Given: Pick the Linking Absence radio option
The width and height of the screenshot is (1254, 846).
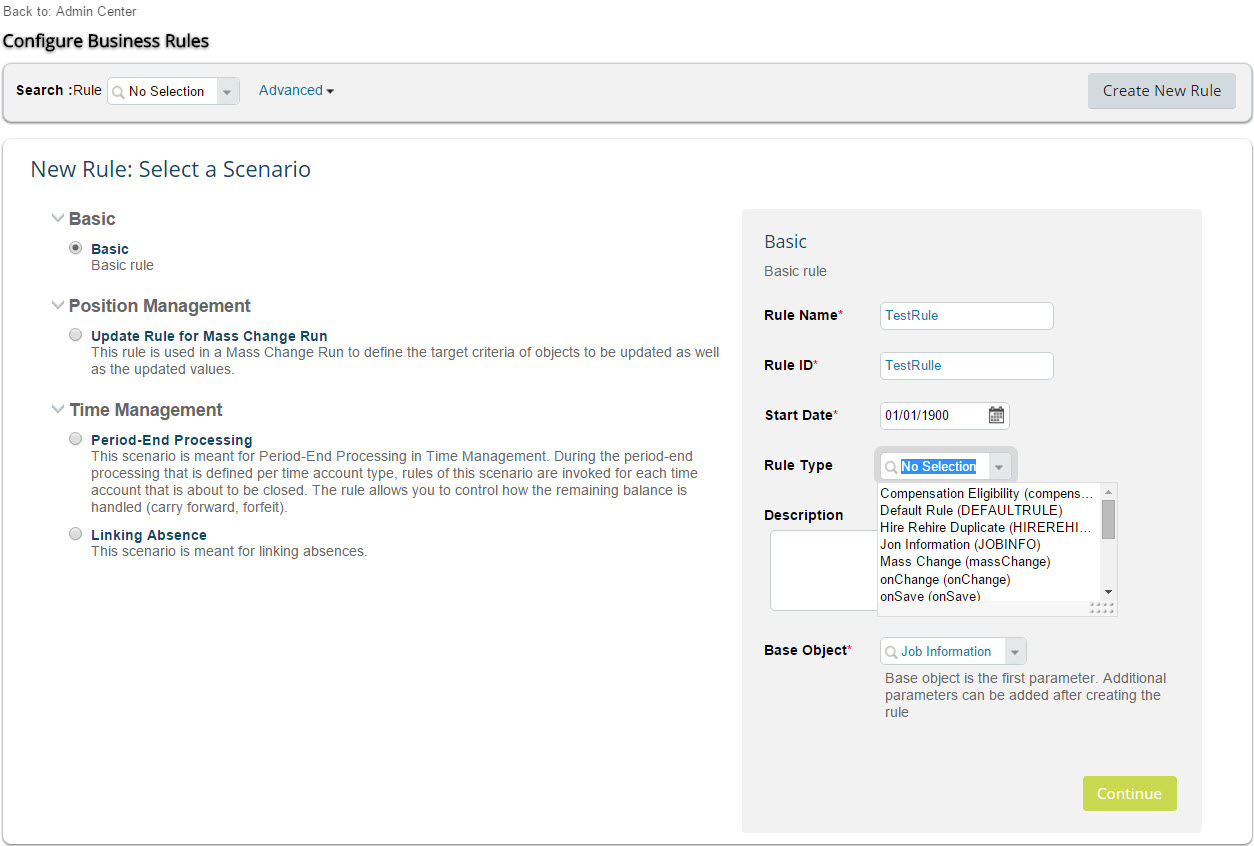Looking at the screenshot, I should pyautogui.click(x=76, y=534).
